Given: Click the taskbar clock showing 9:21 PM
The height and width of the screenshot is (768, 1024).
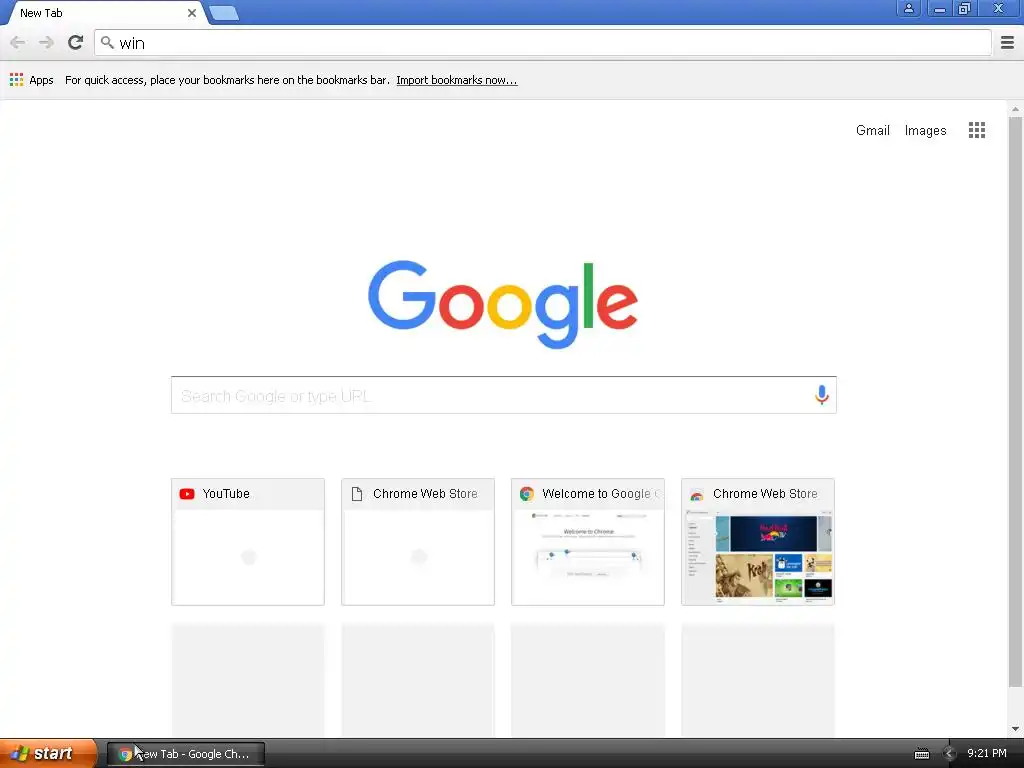Looking at the screenshot, I should 986,754.
